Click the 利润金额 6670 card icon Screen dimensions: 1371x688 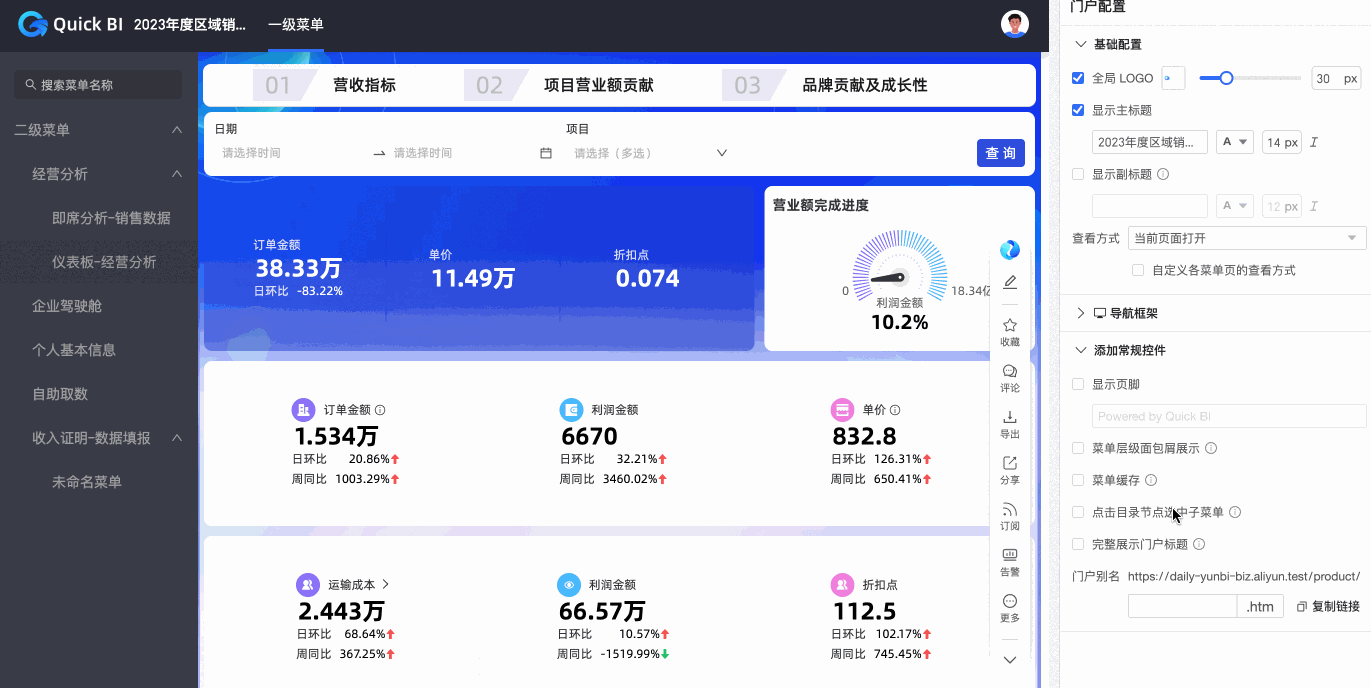point(571,410)
